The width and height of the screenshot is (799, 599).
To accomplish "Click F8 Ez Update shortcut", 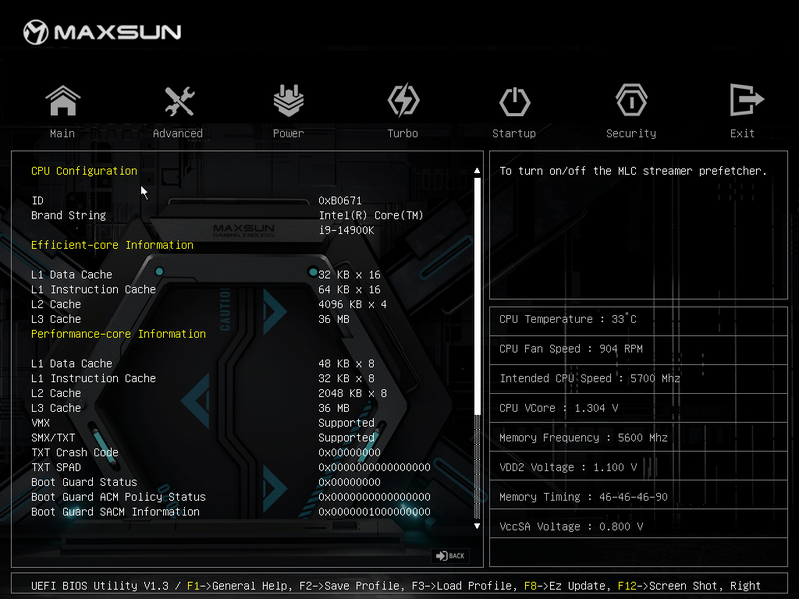I will 567,586.
